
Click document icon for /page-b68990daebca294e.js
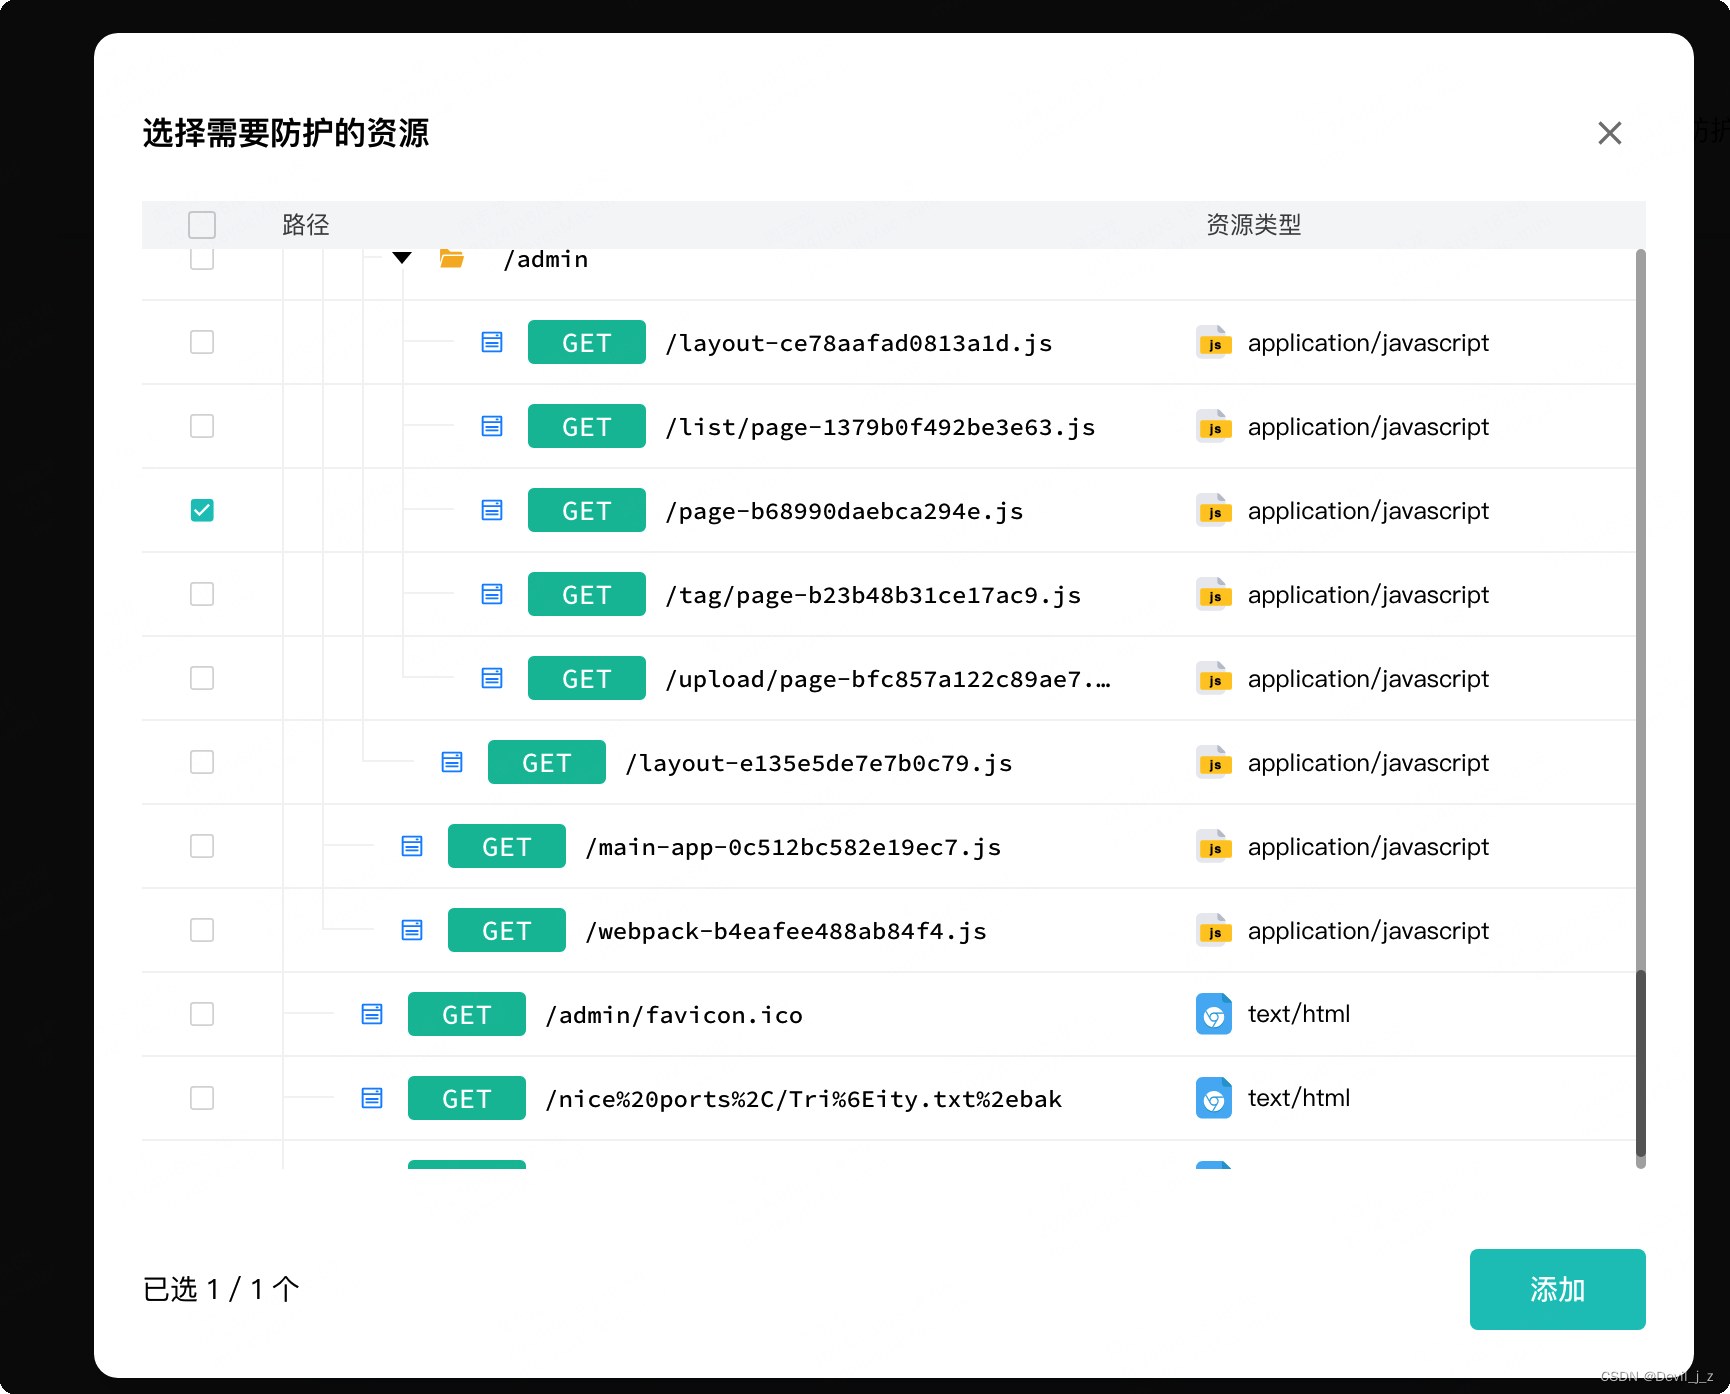coord(492,510)
